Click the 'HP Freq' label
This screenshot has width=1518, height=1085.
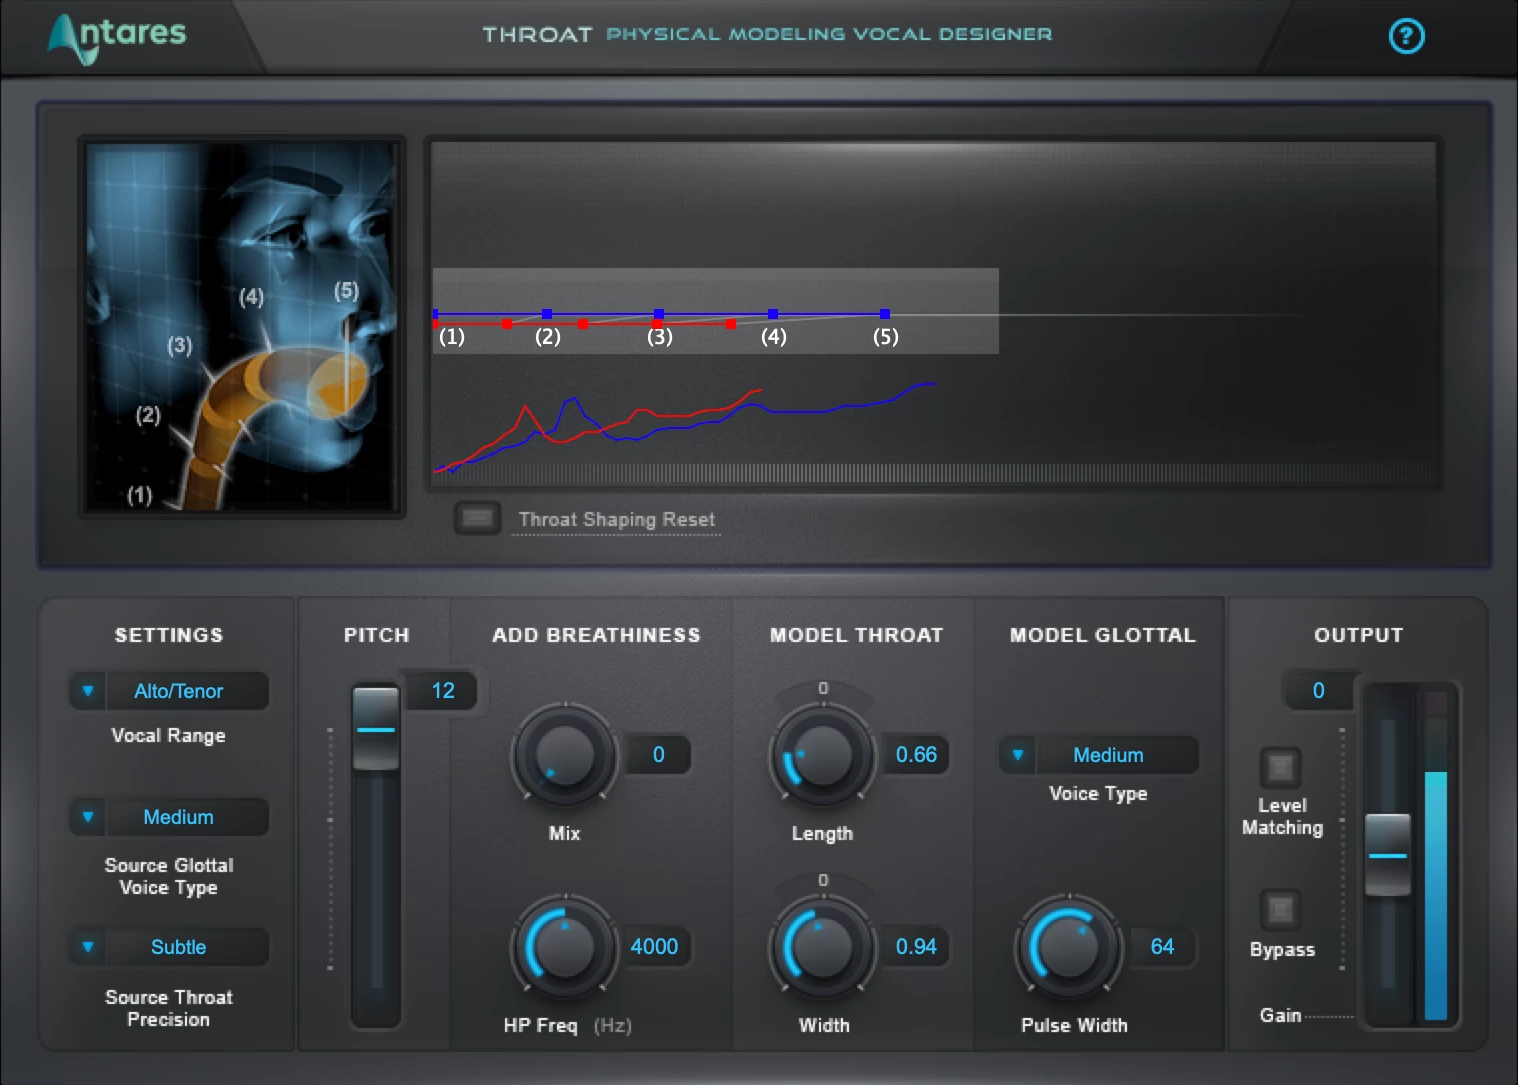click(540, 1026)
